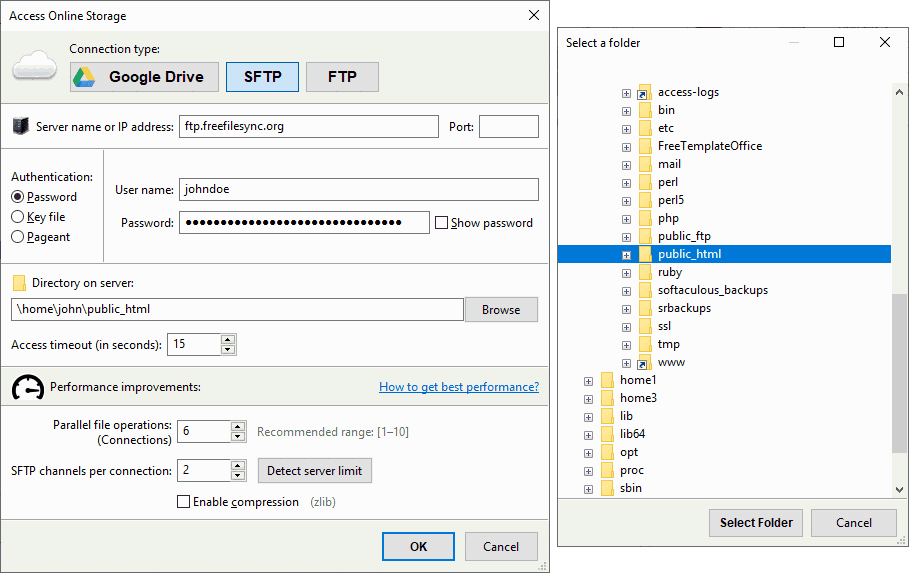The height and width of the screenshot is (573, 909).
Task: Click the Google Drive logo icon
Action: 84,77
